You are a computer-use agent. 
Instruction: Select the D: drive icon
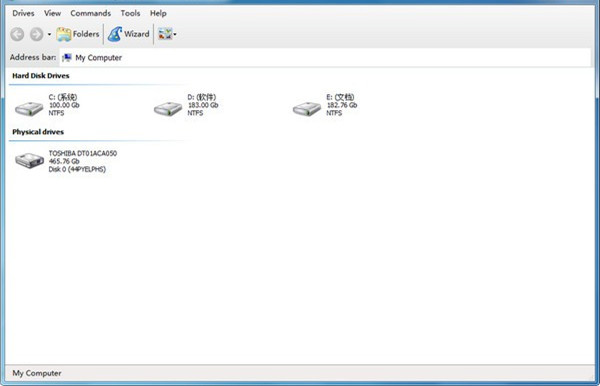tap(168, 109)
